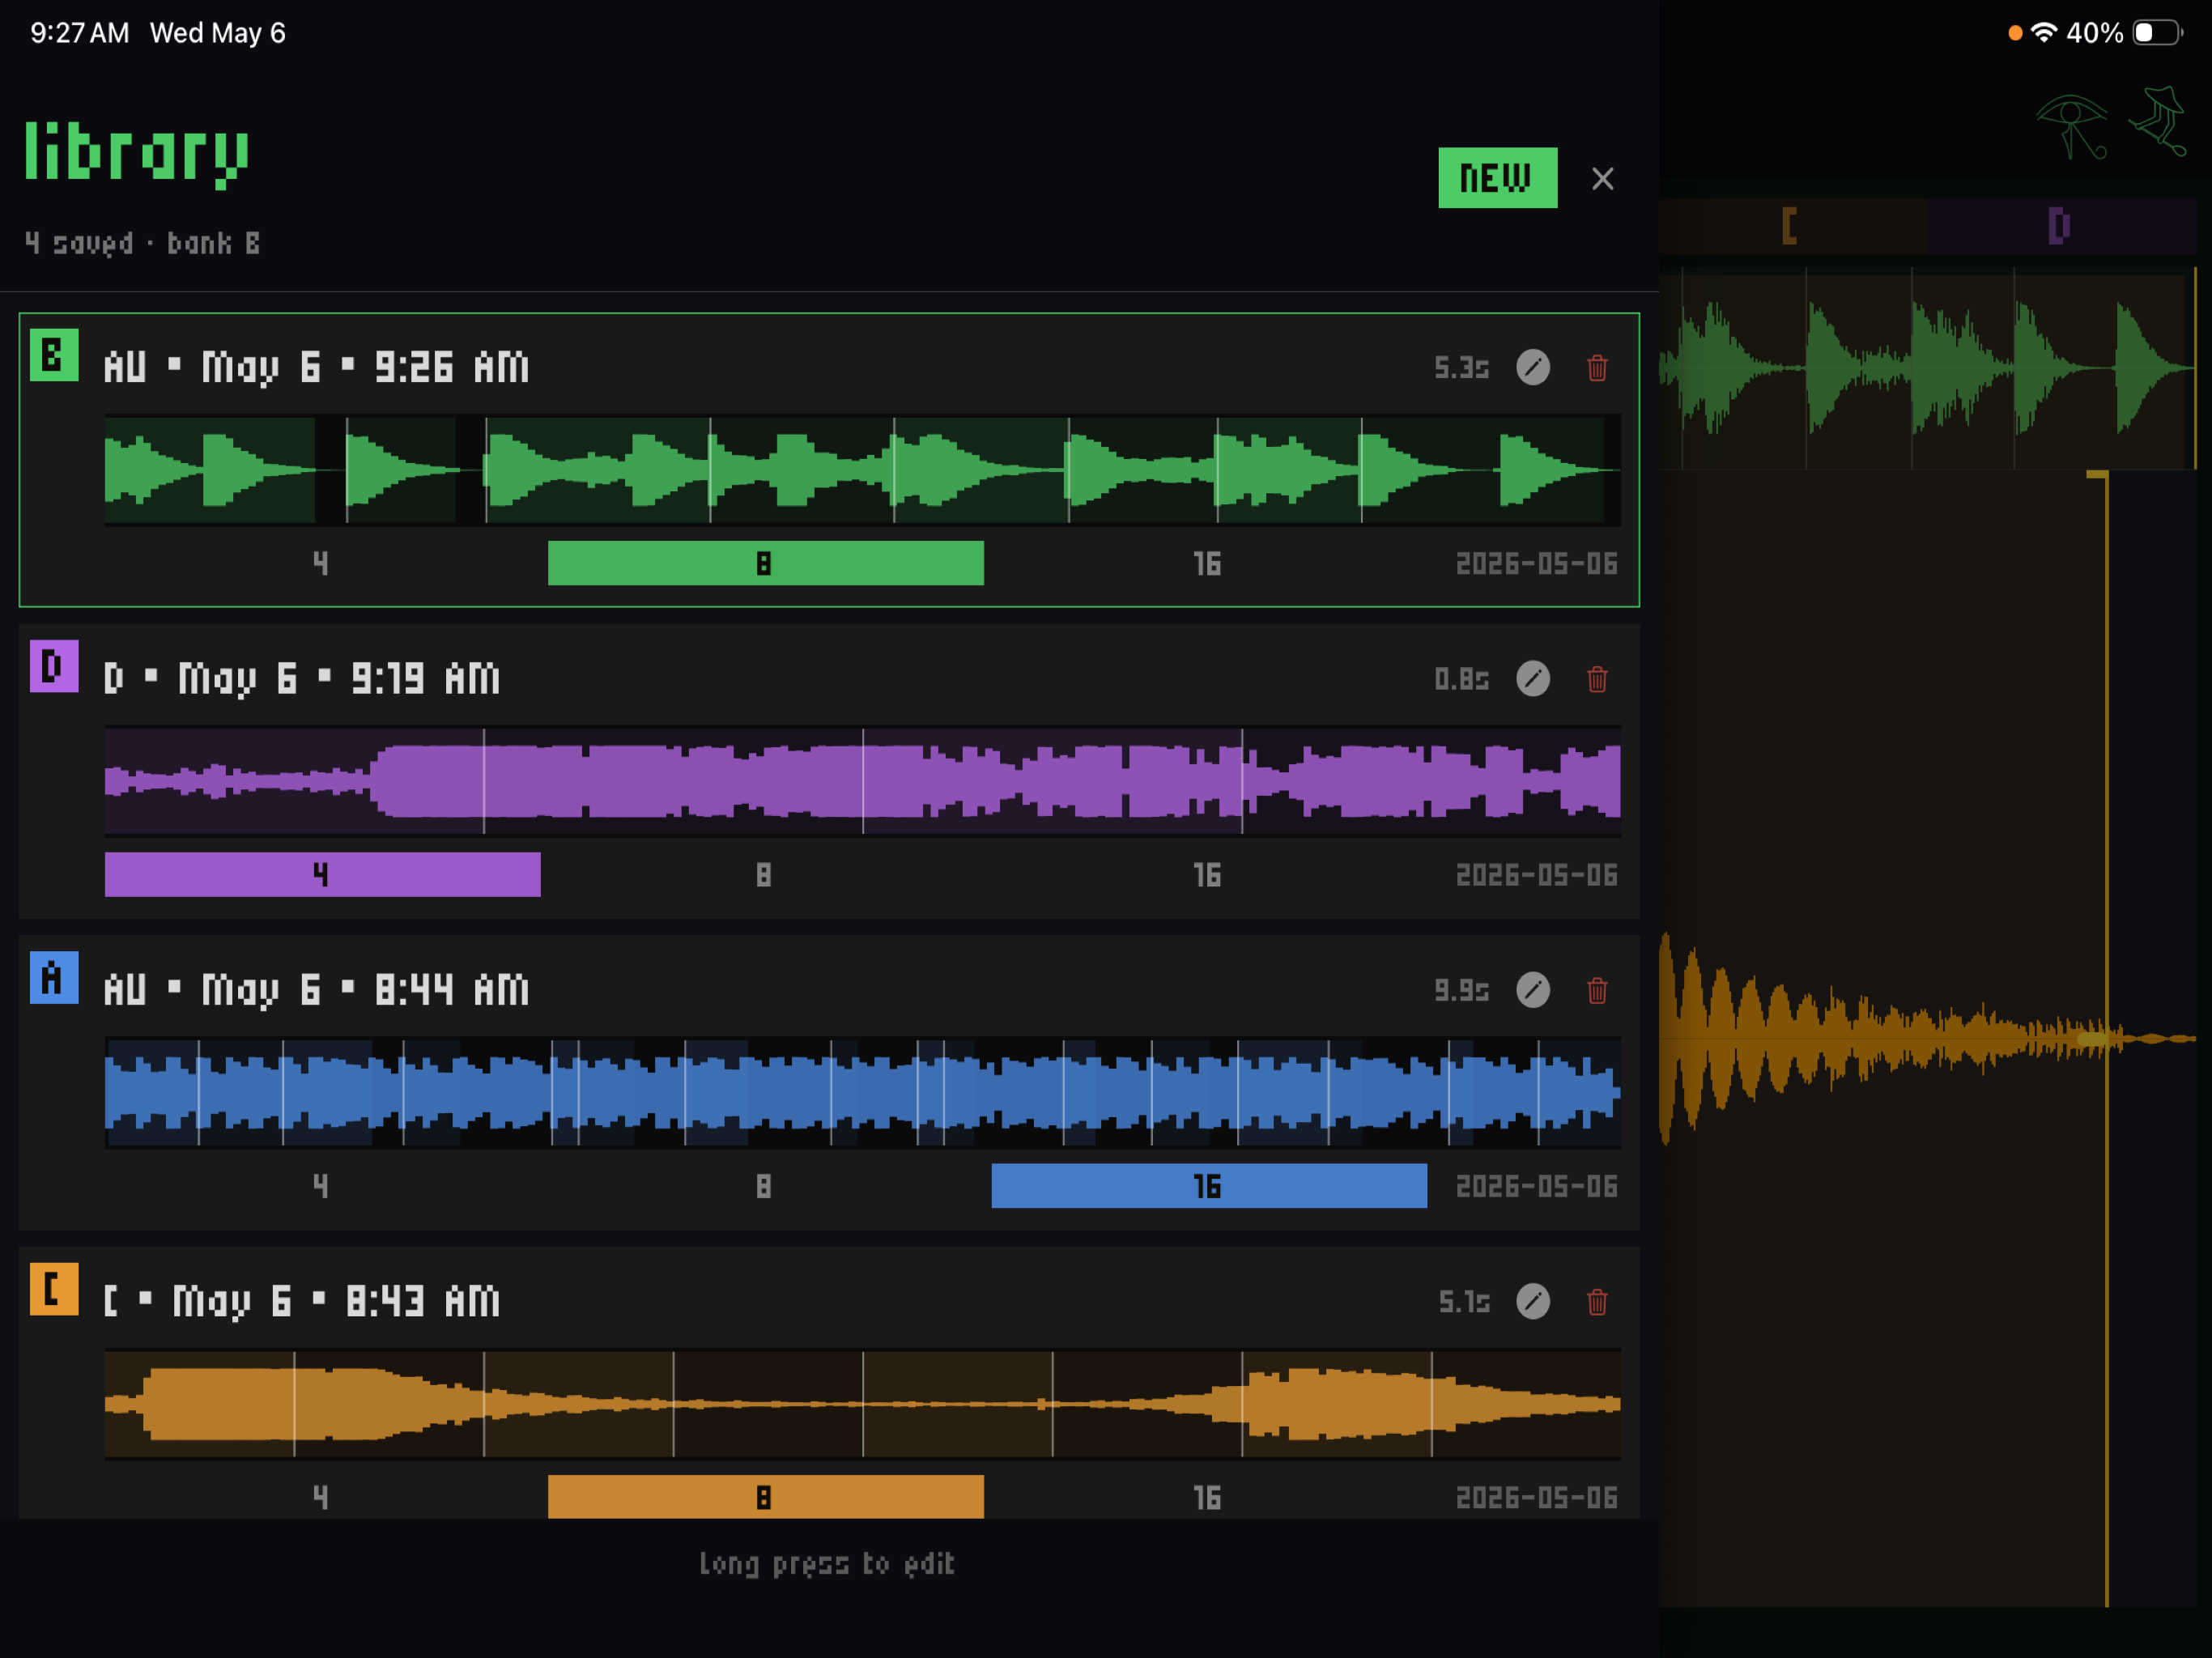Screen dimensions: 2212x1658
Task: Select 4 slices for the 9:19 AM recording
Action: pyautogui.click(x=322, y=874)
